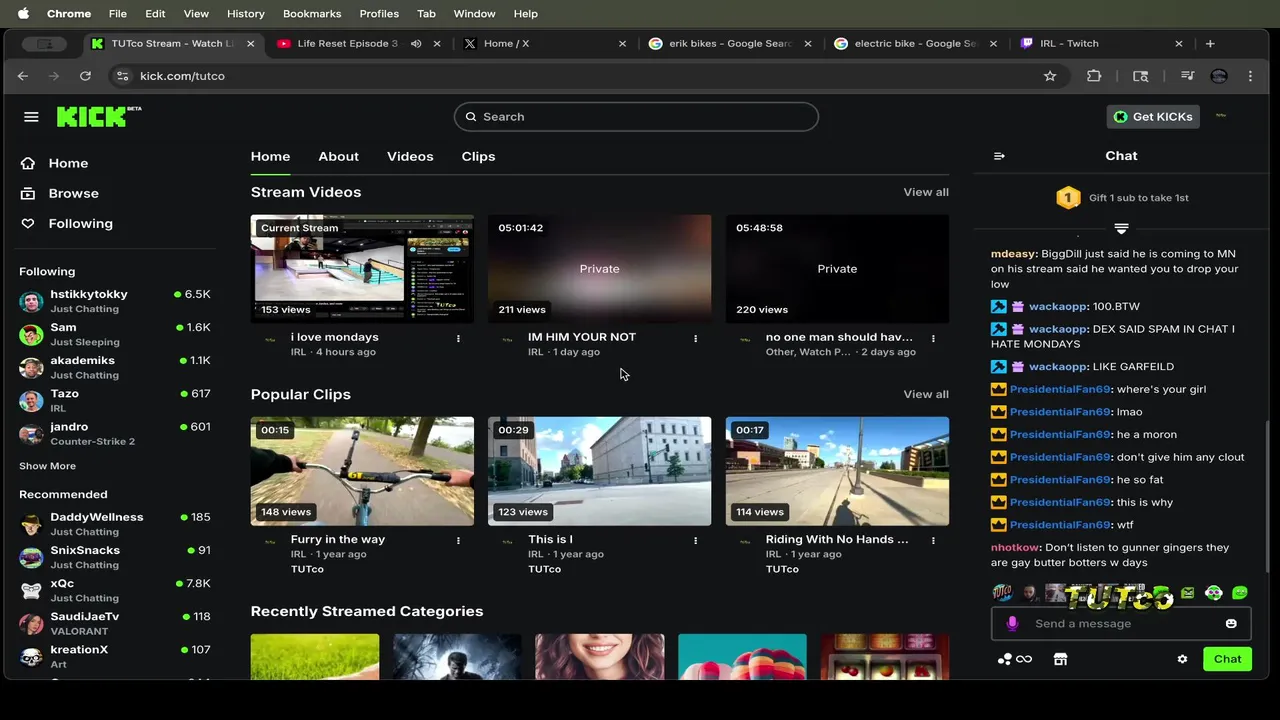Open options for 'IM HIM YOUR NOT' video
Image resolution: width=1280 pixels, height=720 pixels.
(696, 339)
